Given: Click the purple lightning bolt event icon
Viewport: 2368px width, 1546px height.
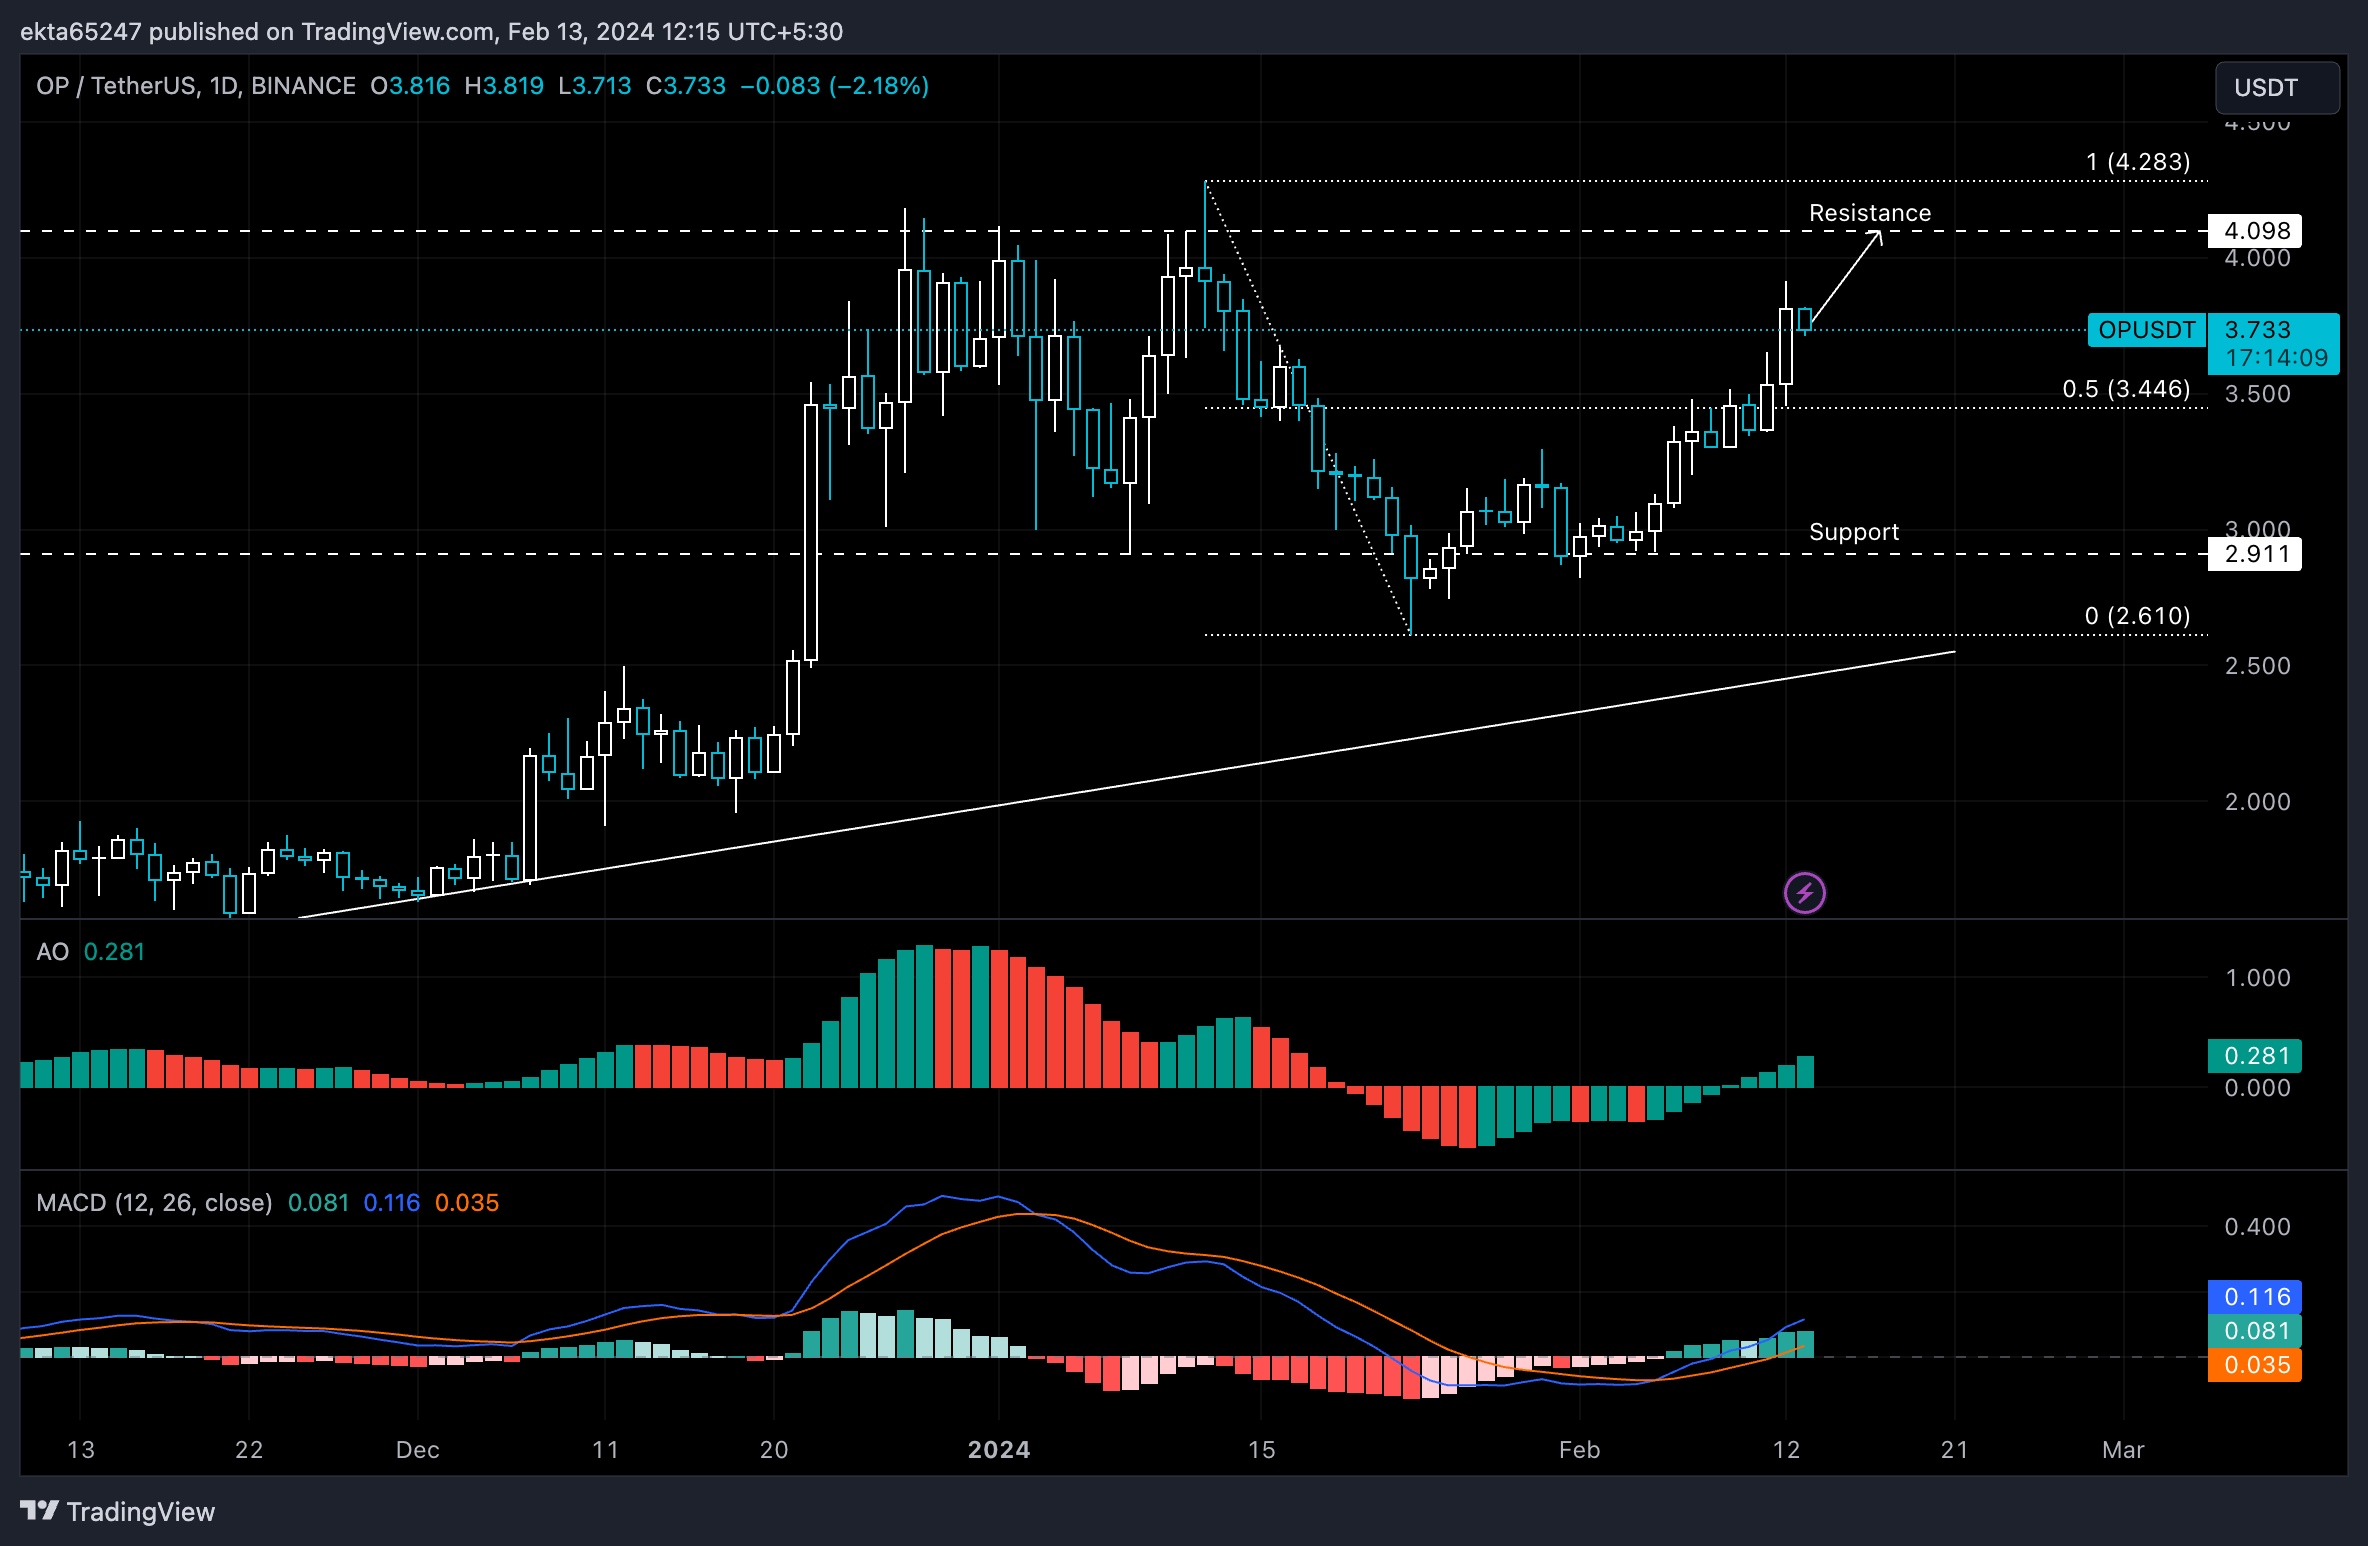Looking at the screenshot, I should coord(1804,893).
